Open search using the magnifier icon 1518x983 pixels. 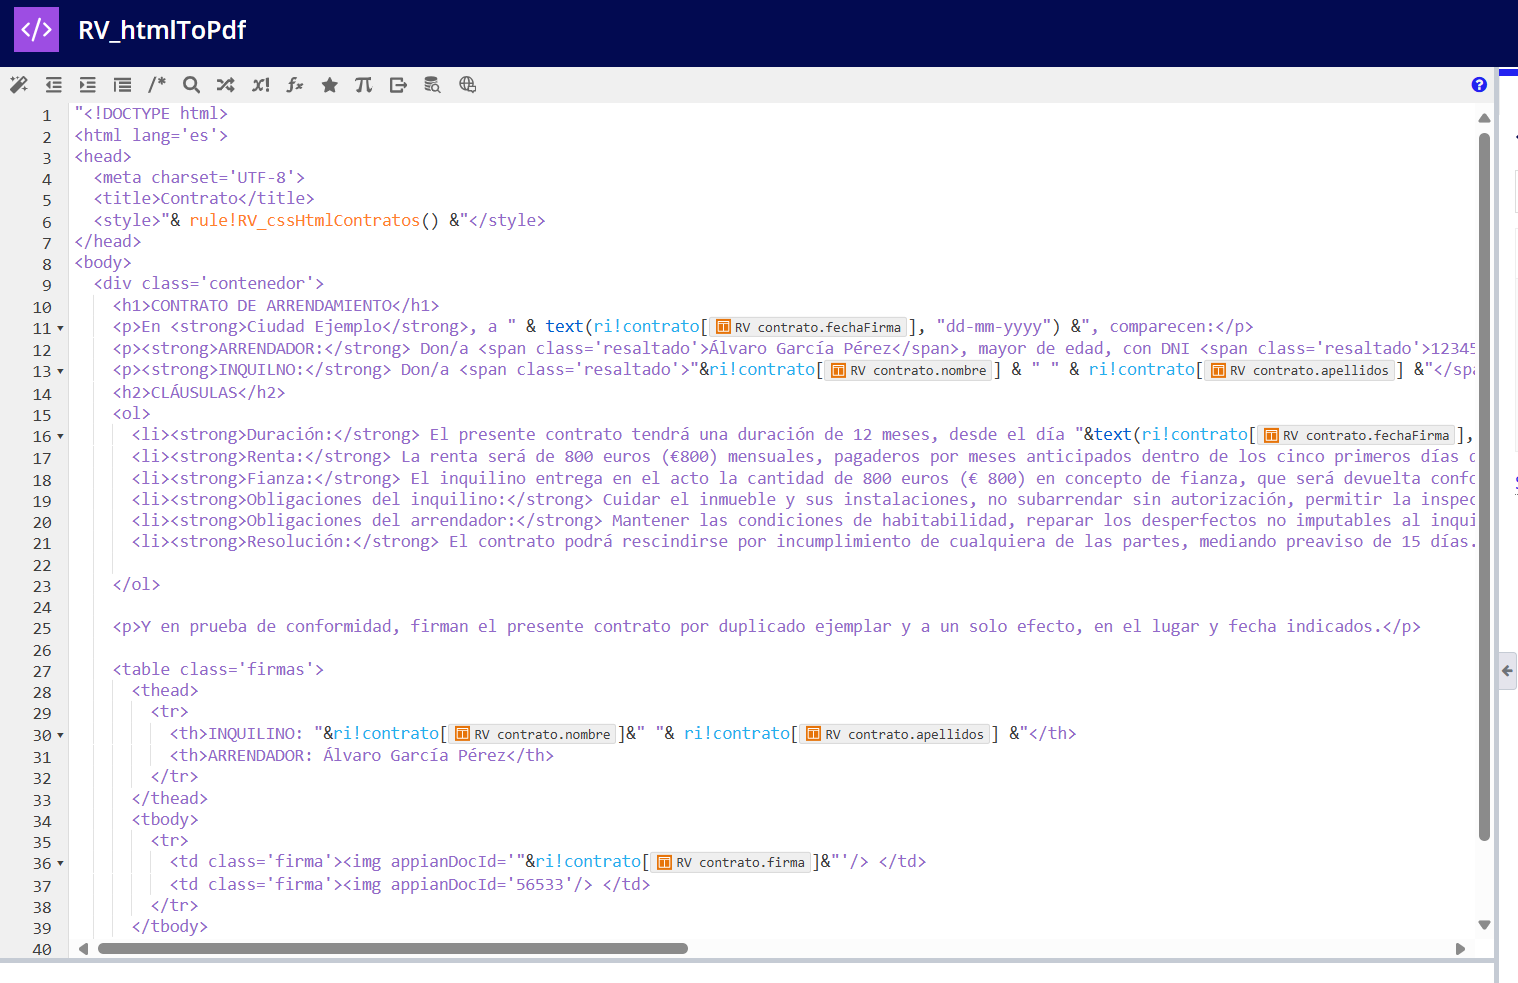tap(191, 85)
